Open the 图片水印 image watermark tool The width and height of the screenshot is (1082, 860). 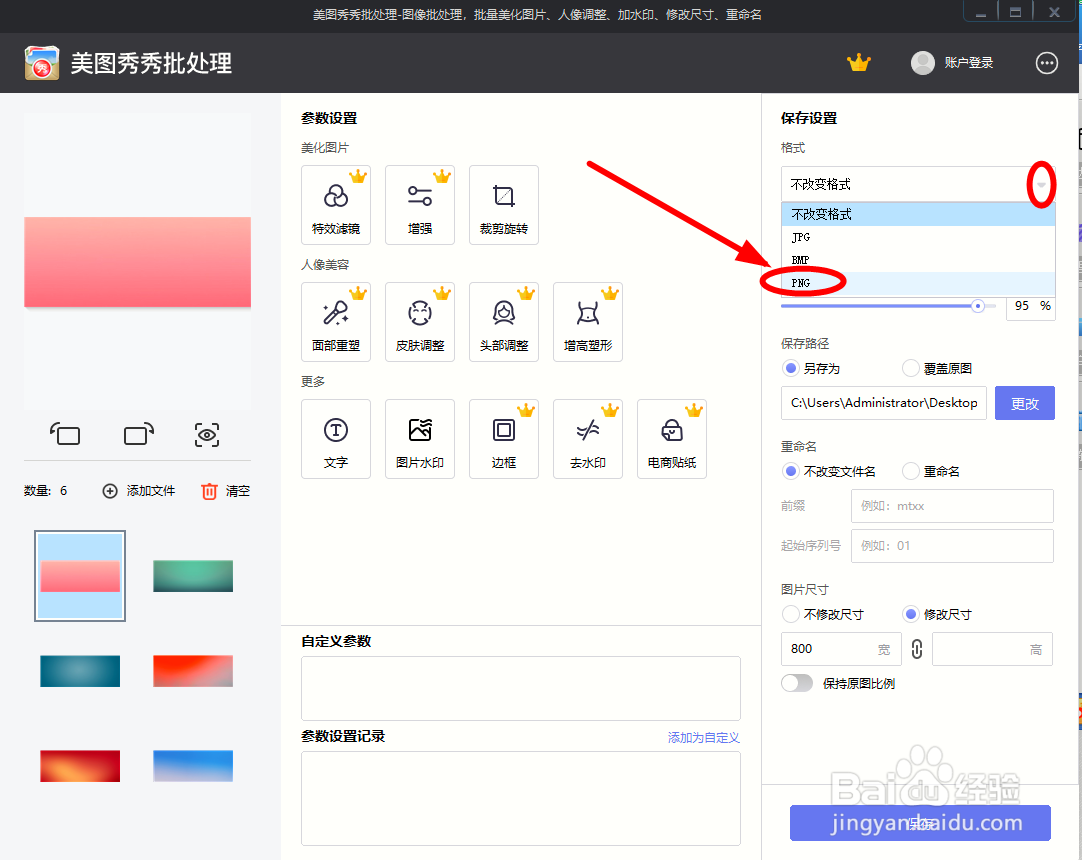[x=420, y=439]
